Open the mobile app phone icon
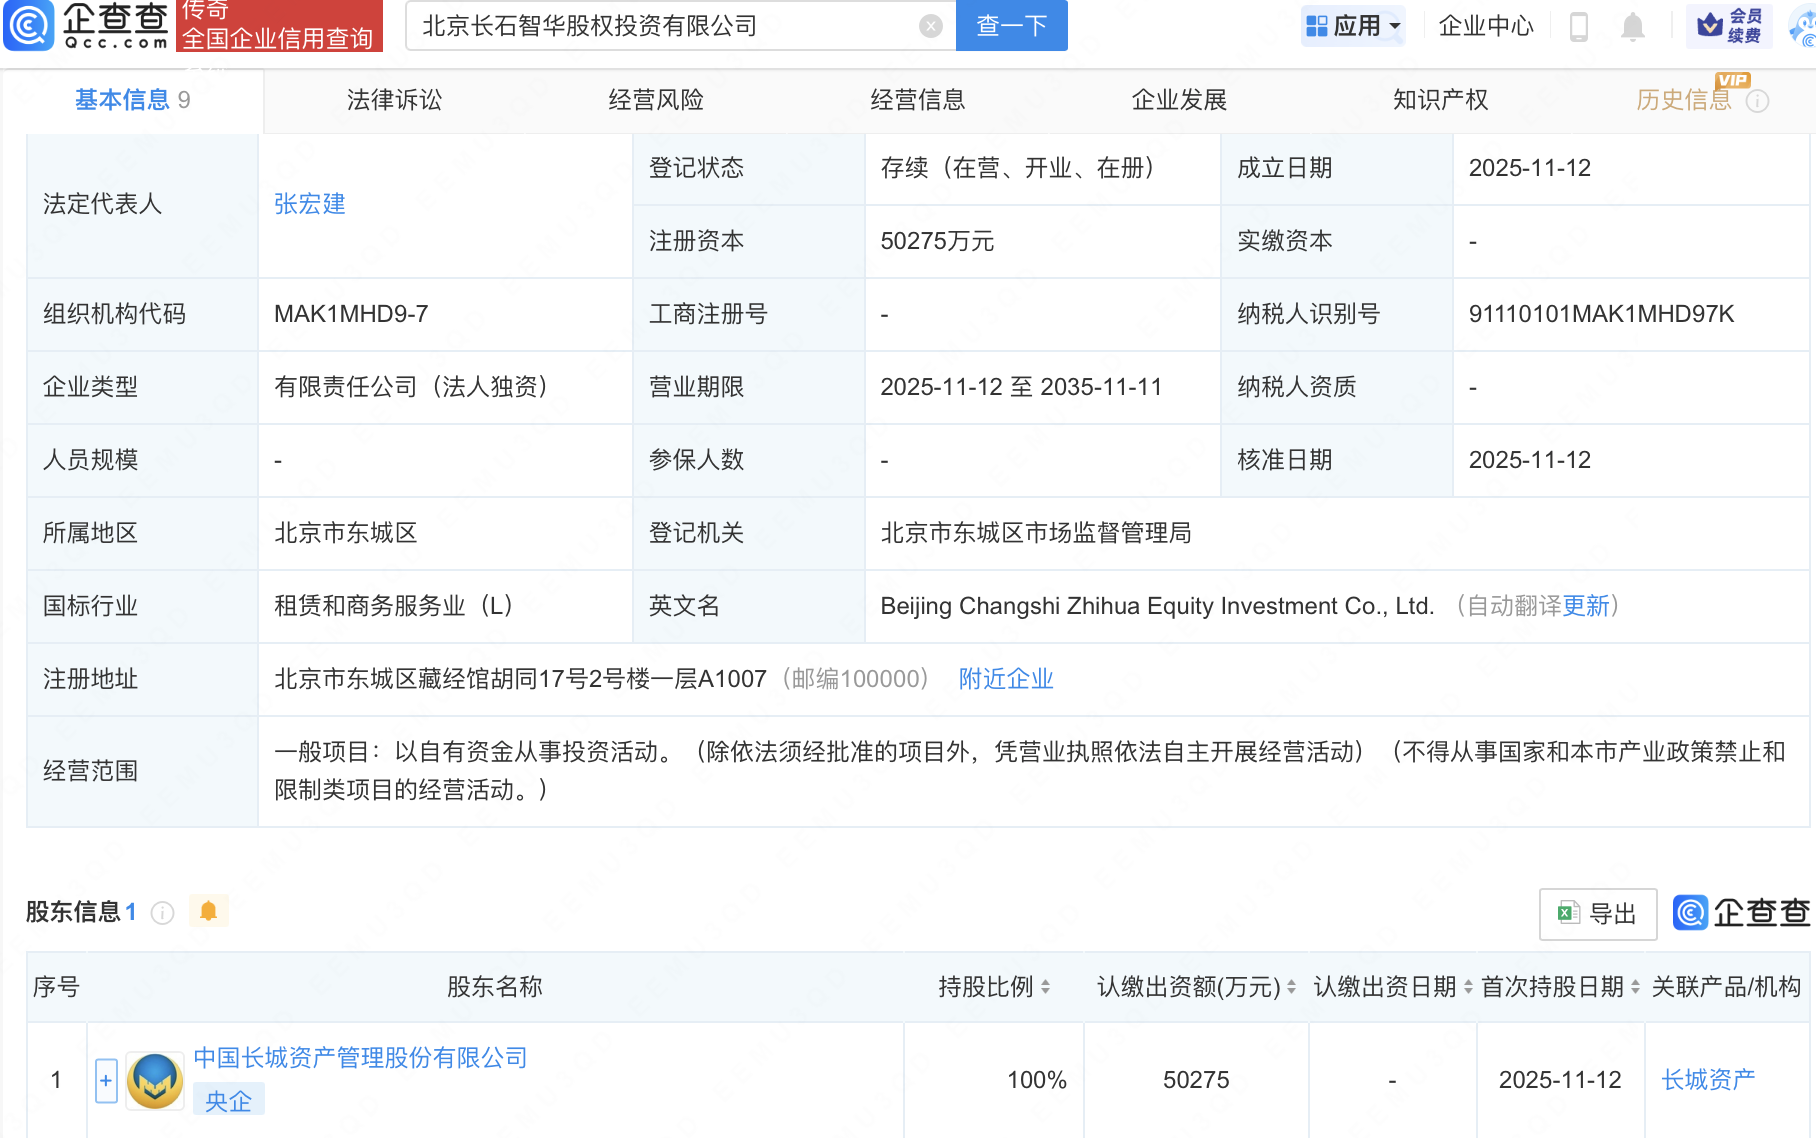The image size is (1816, 1138). [1579, 26]
